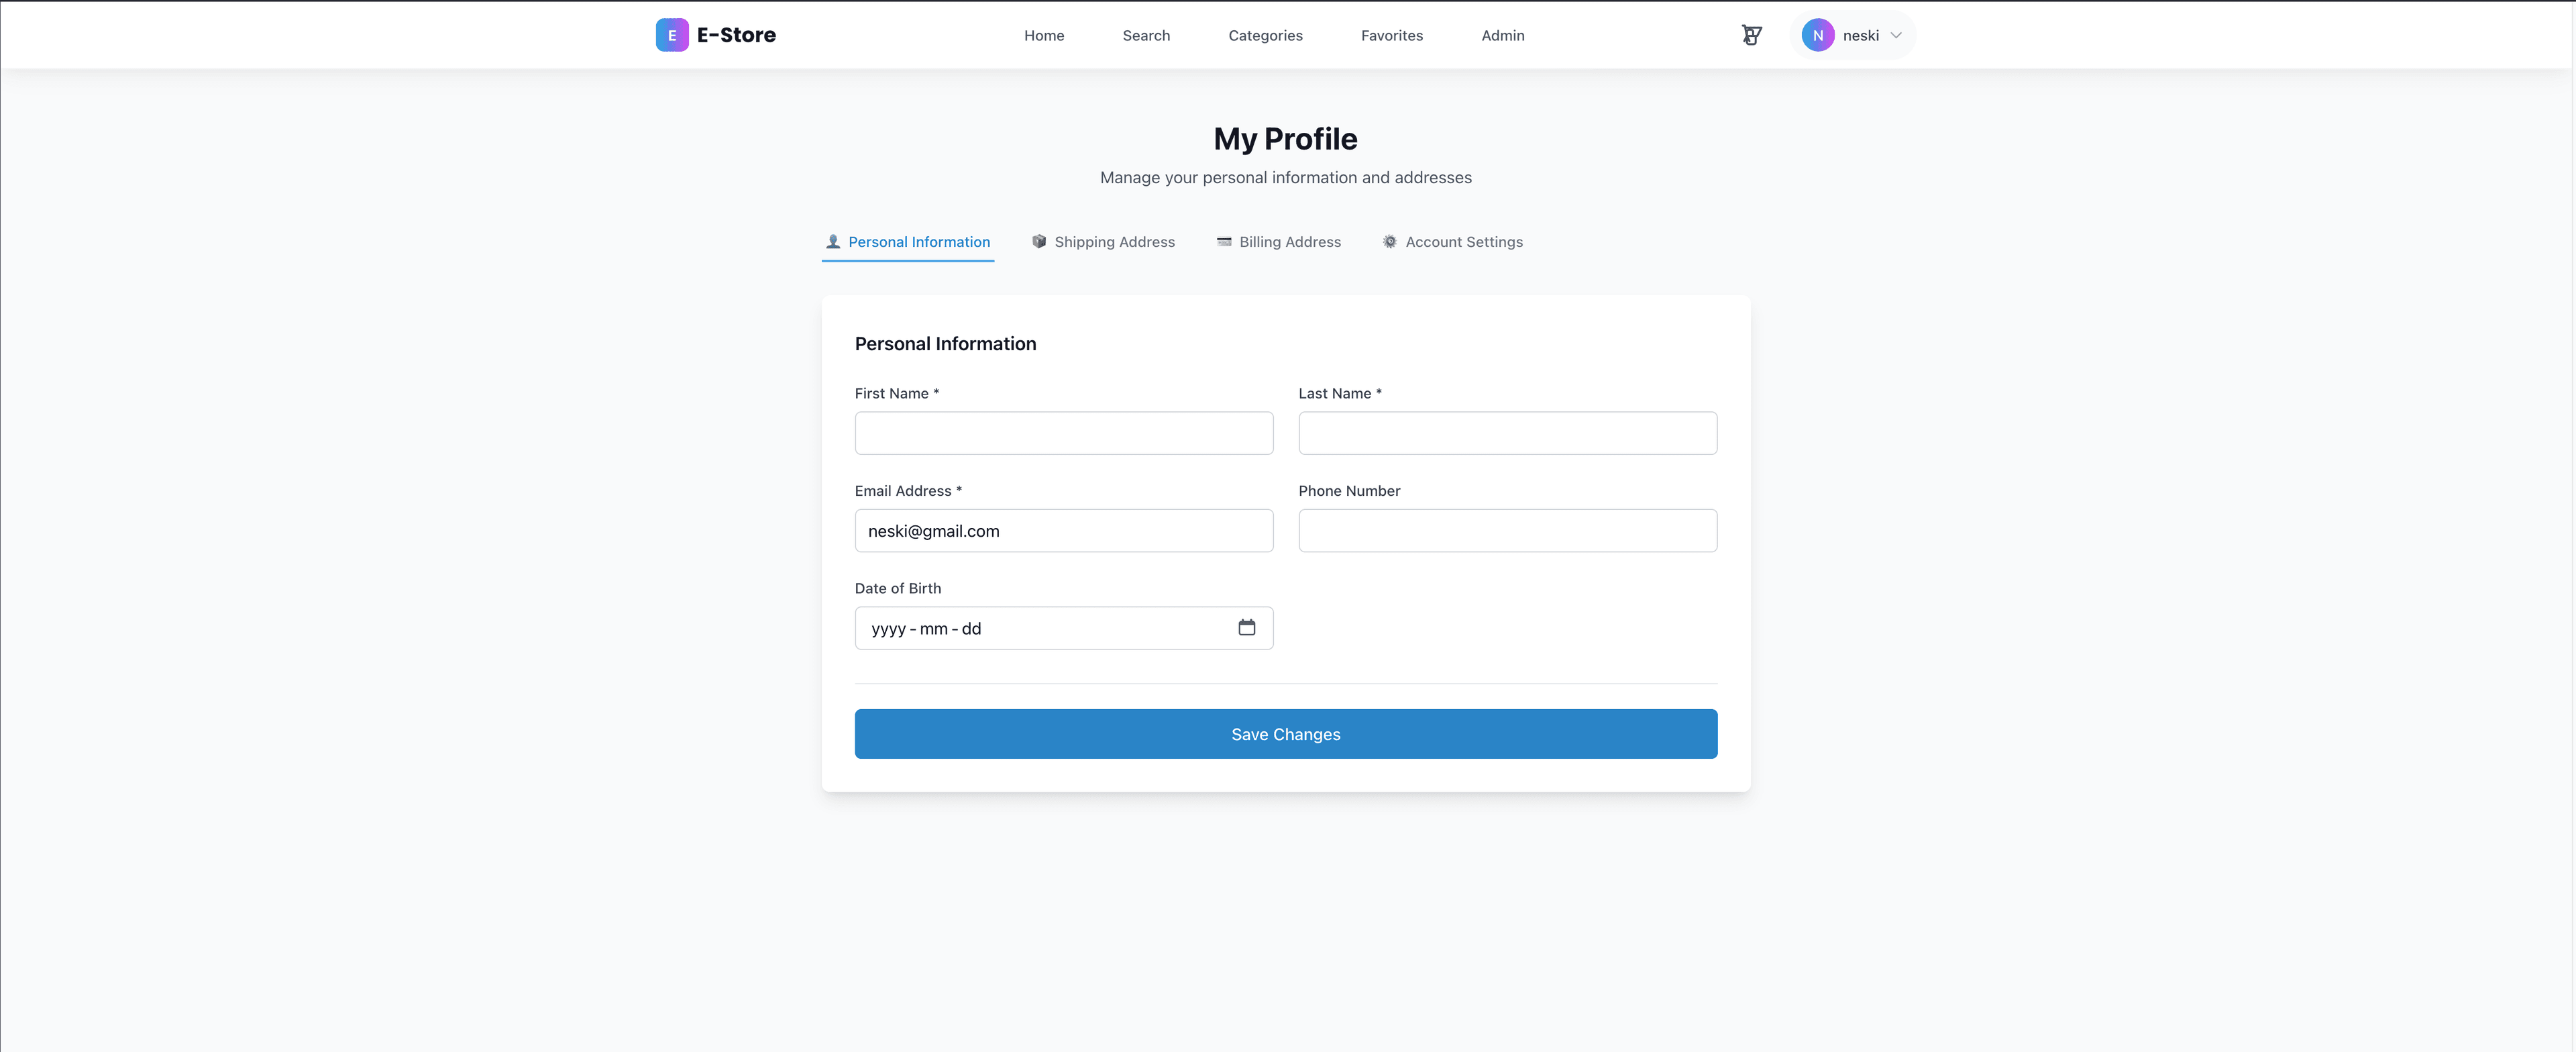Click the Account Settings gear icon

click(x=1389, y=242)
